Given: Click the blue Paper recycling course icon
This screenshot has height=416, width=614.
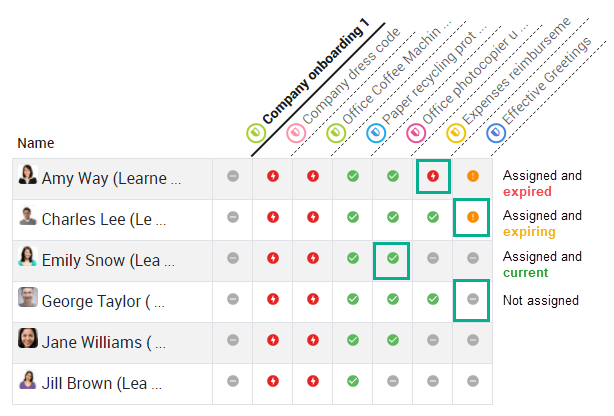Looking at the screenshot, I should 376,133.
